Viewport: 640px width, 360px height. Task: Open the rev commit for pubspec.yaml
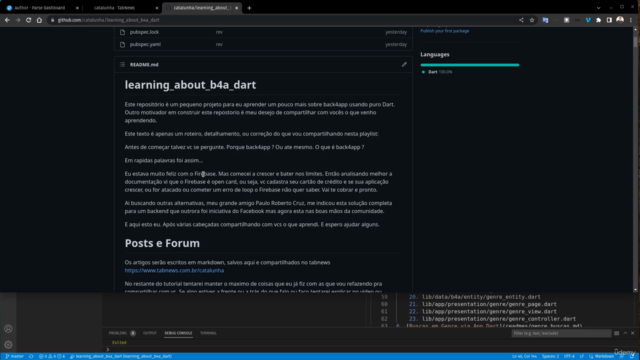pos(219,44)
